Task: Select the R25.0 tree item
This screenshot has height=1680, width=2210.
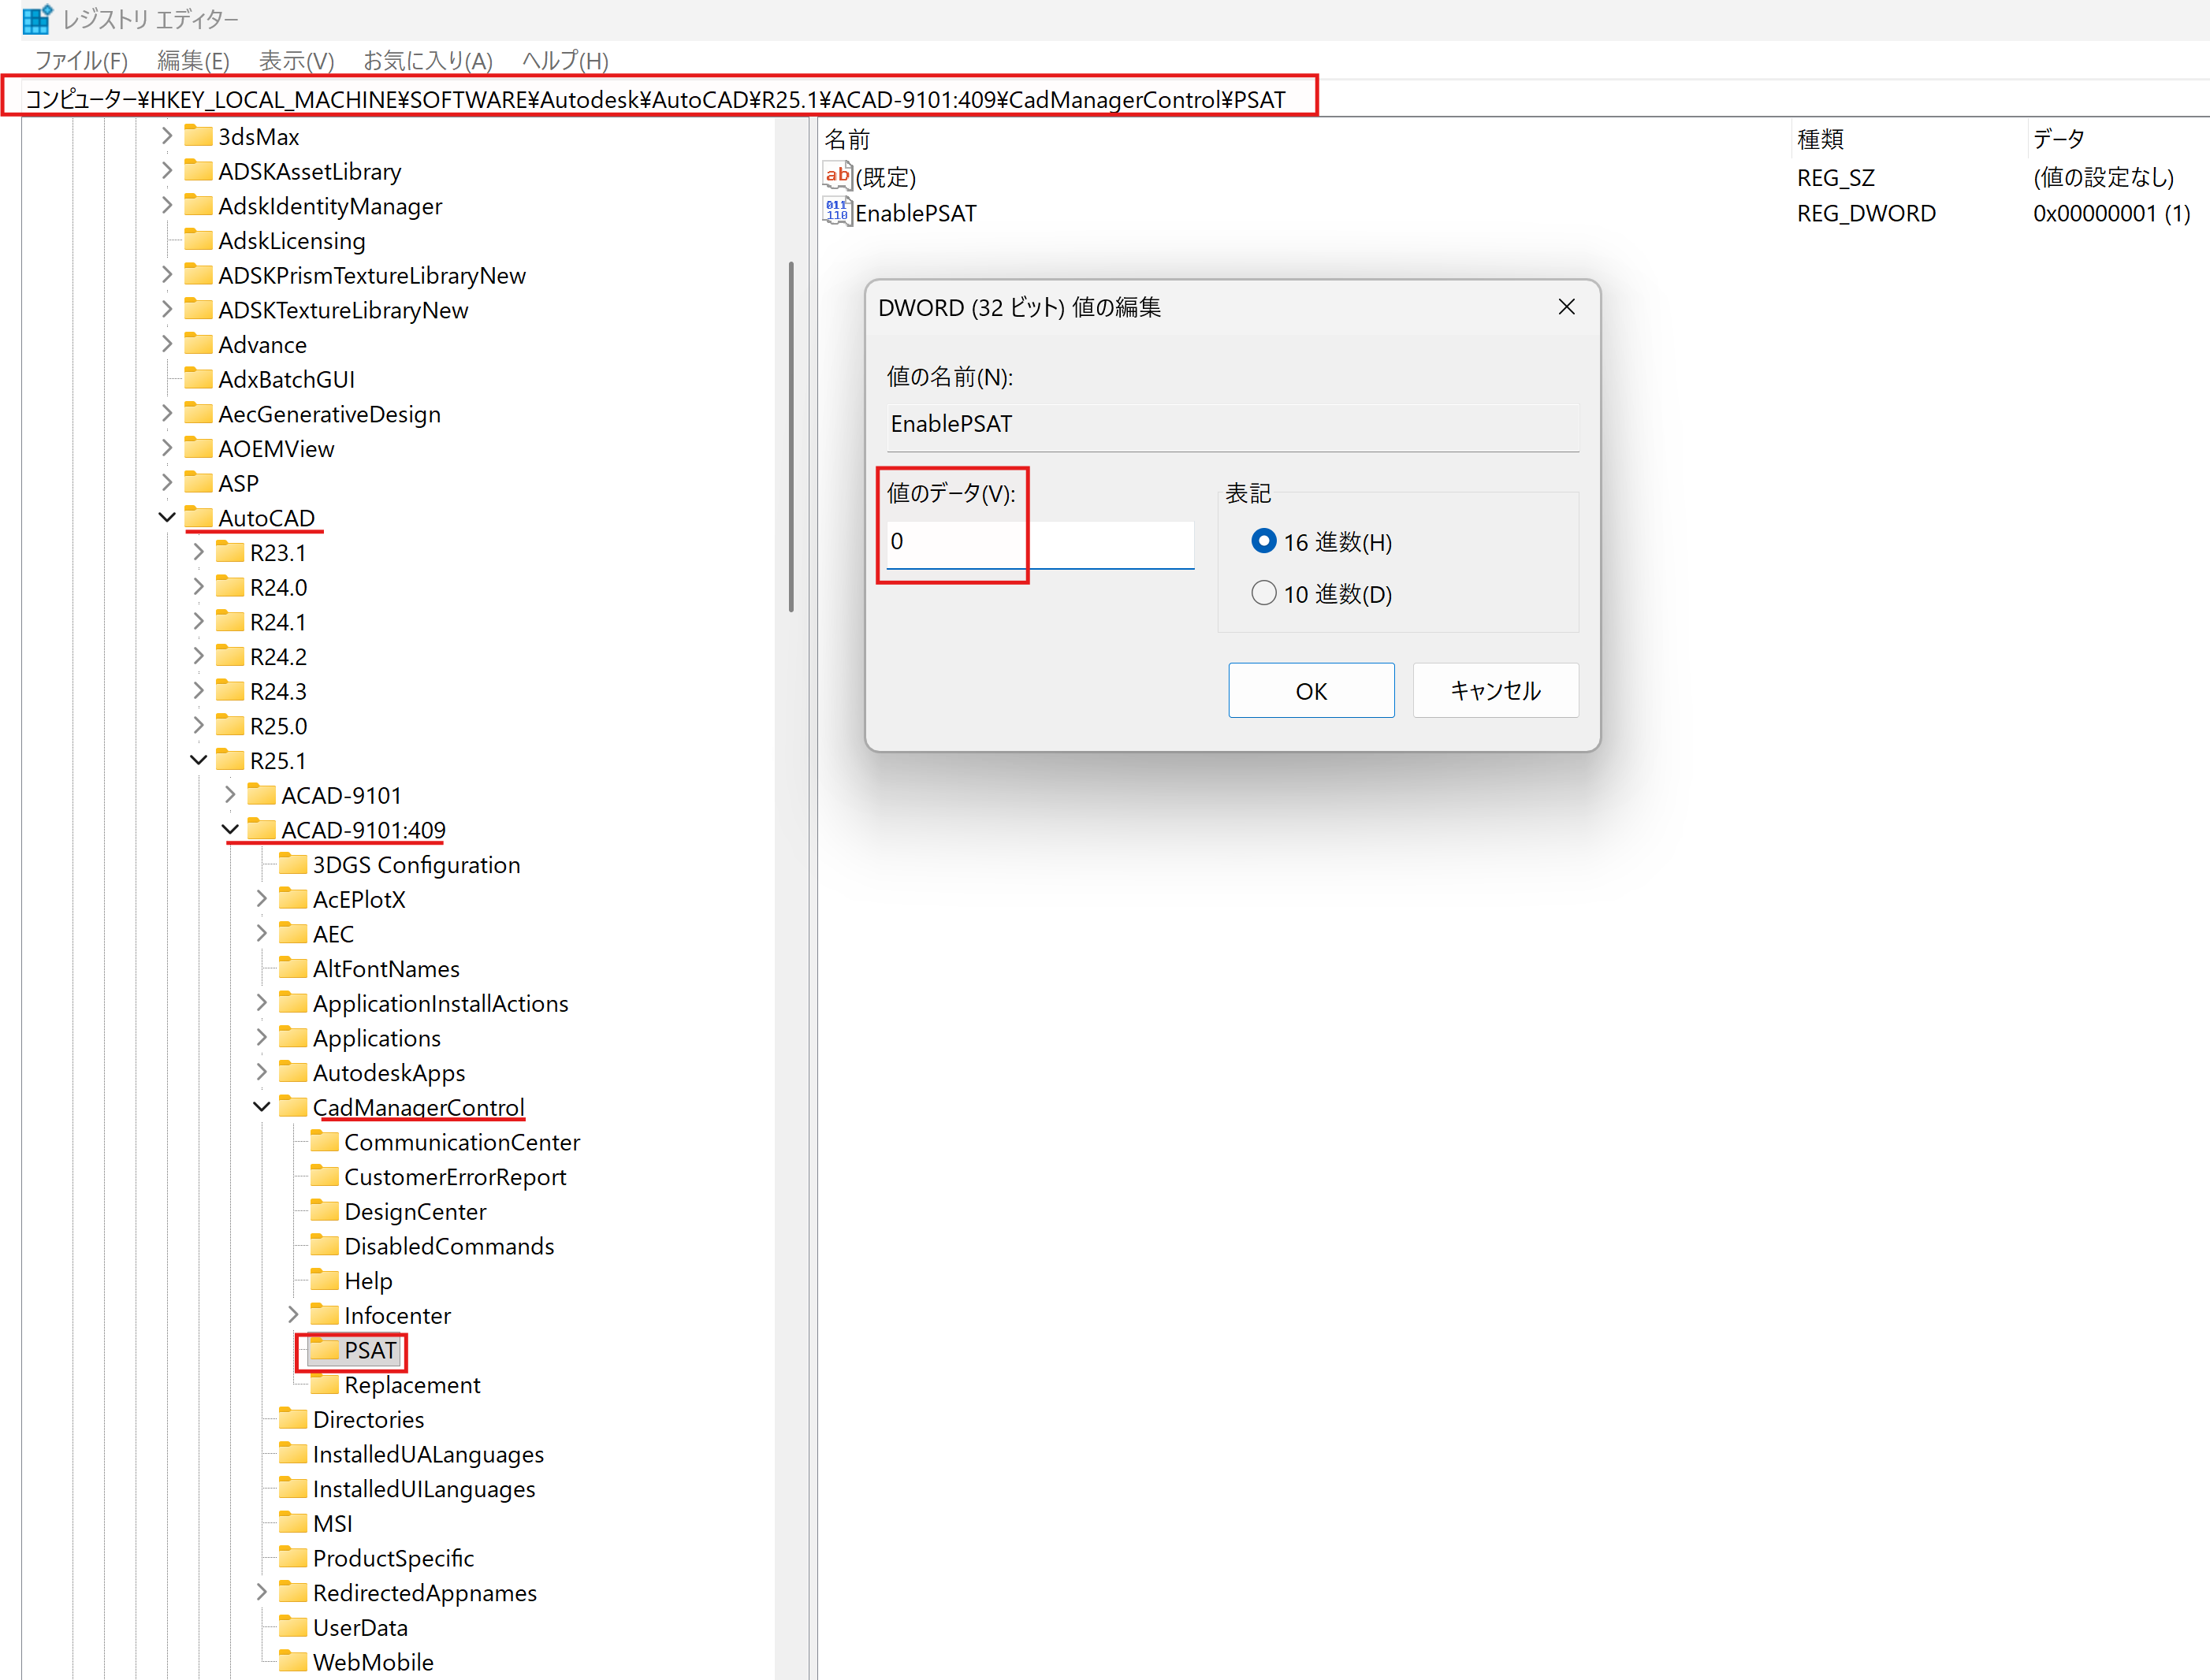Action: tap(278, 726)
